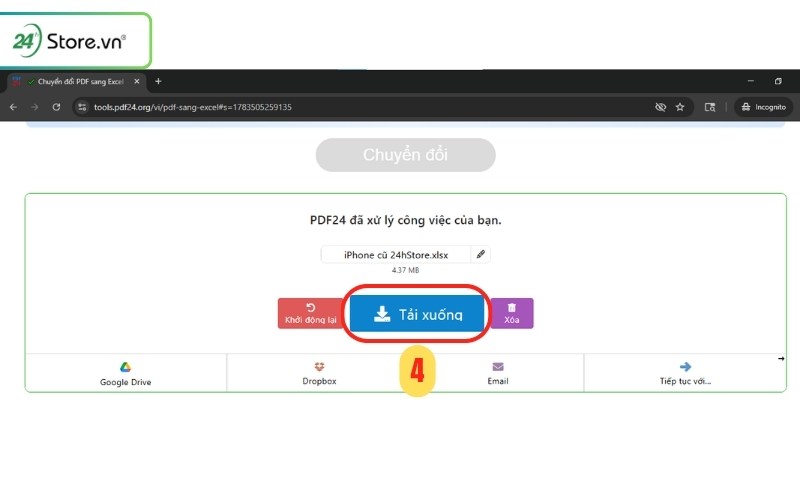Save result to Google Drive
Image resolution: width=800 pixels, height=500 pixels.
tap(126, 373)
